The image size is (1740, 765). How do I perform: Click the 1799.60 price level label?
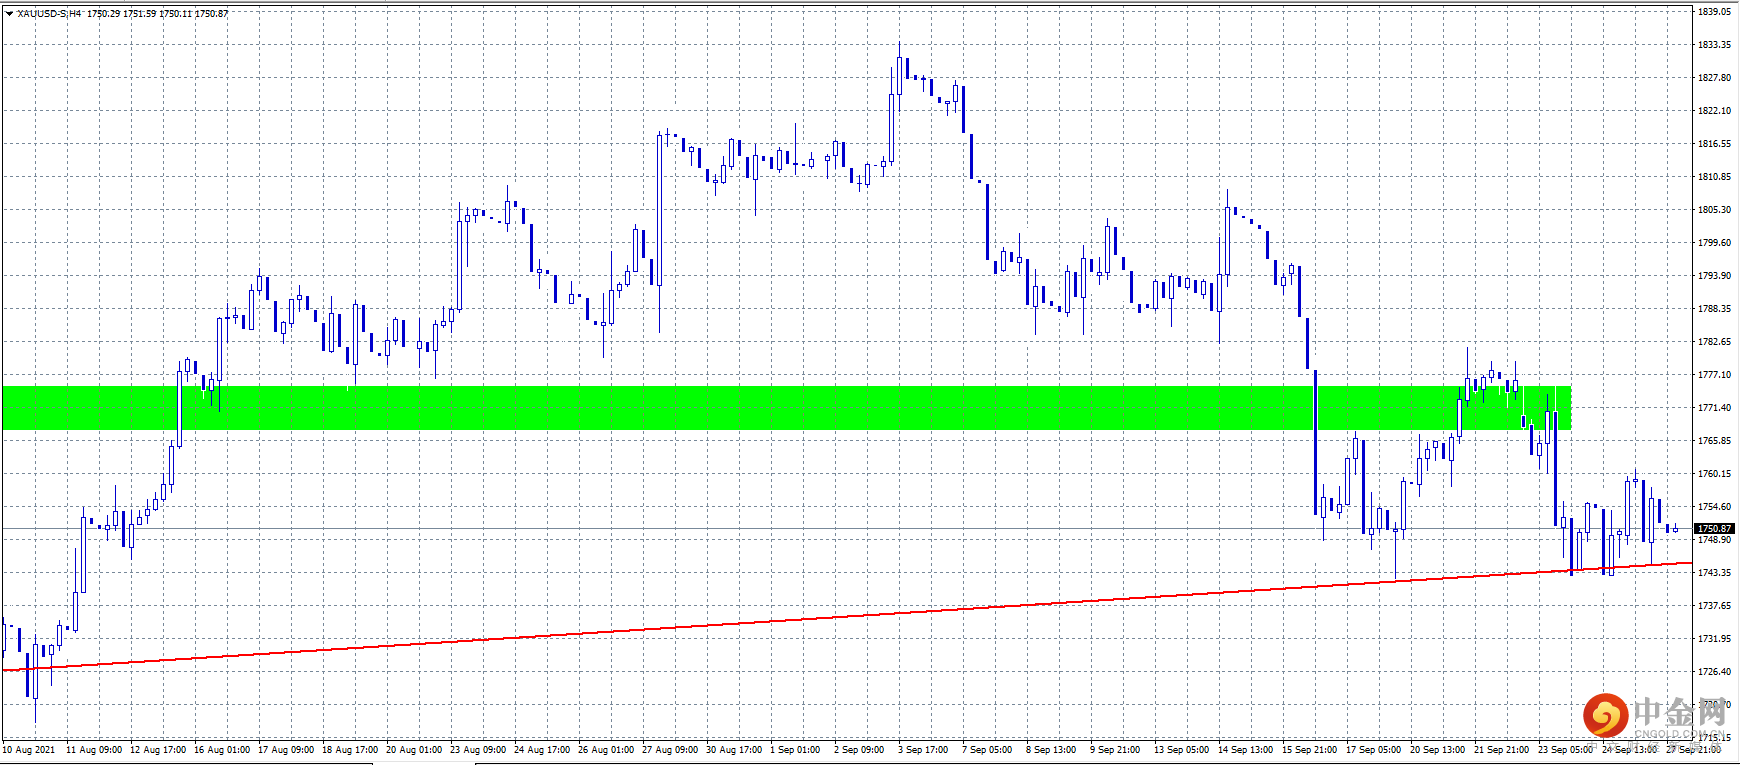1714,243
